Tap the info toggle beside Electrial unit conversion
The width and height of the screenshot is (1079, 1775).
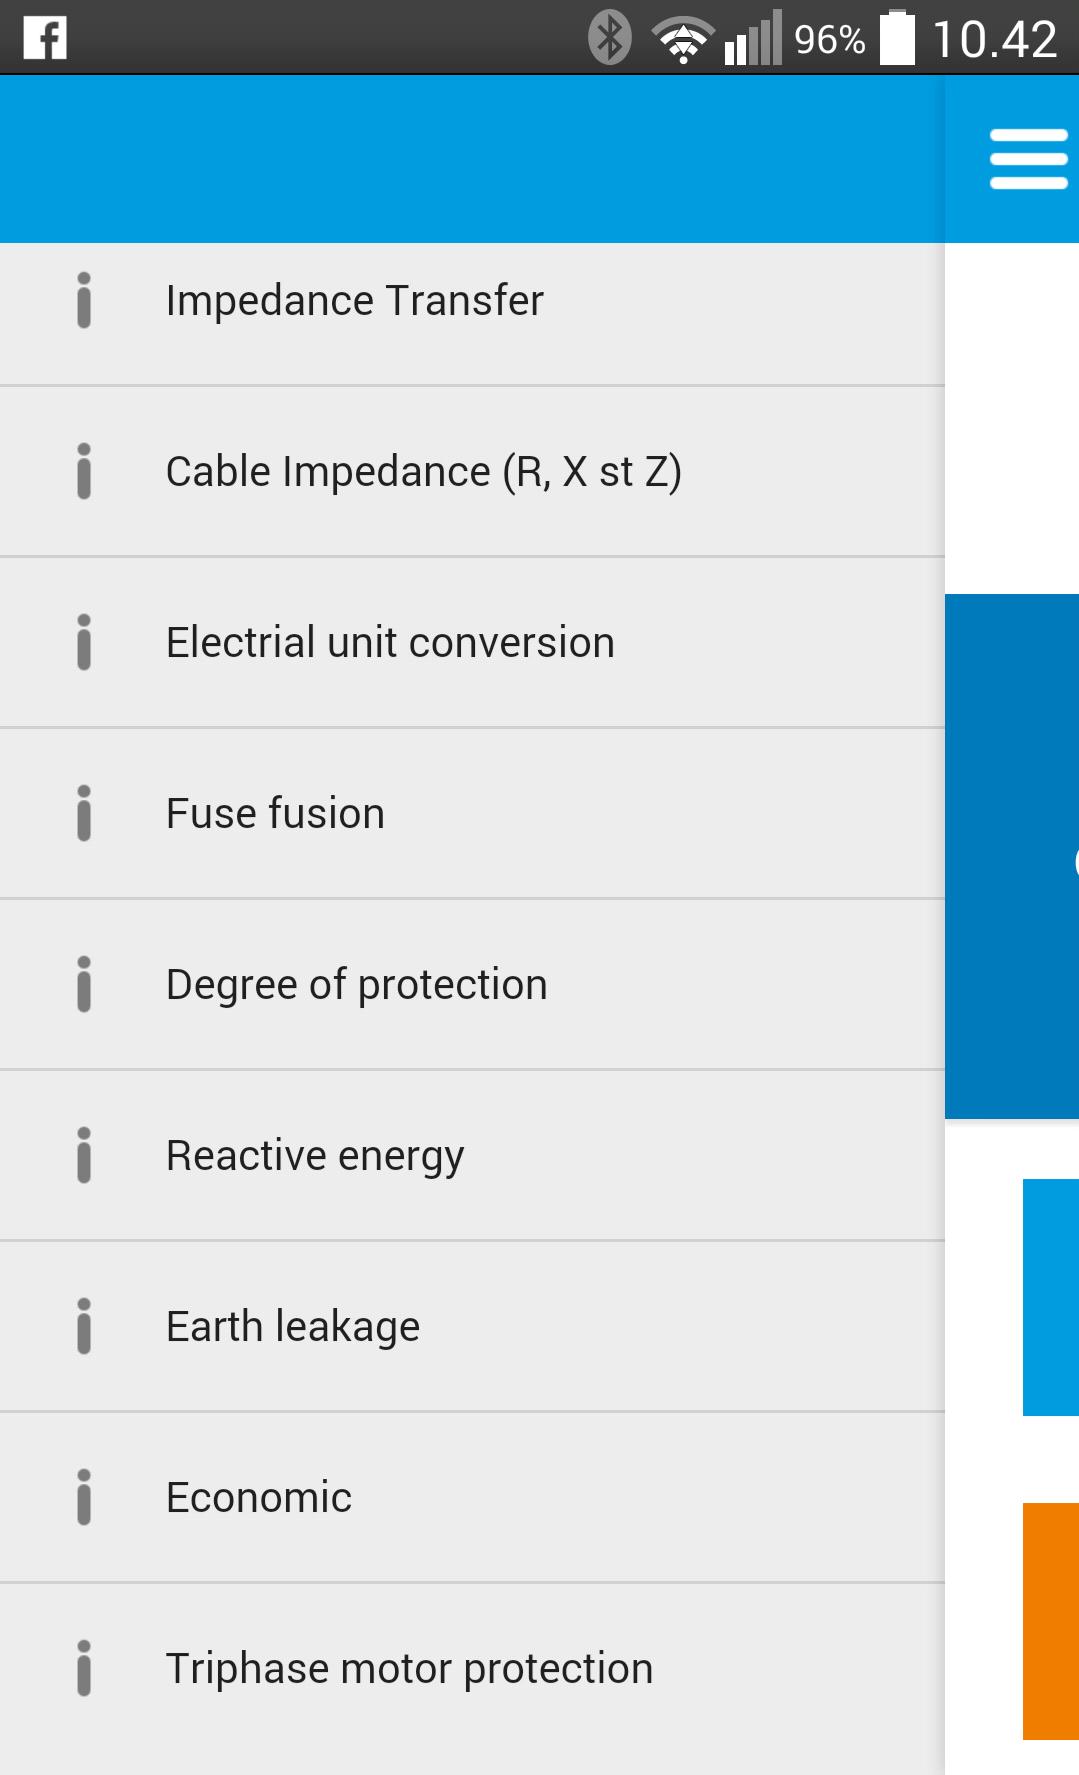coord(82,641)
